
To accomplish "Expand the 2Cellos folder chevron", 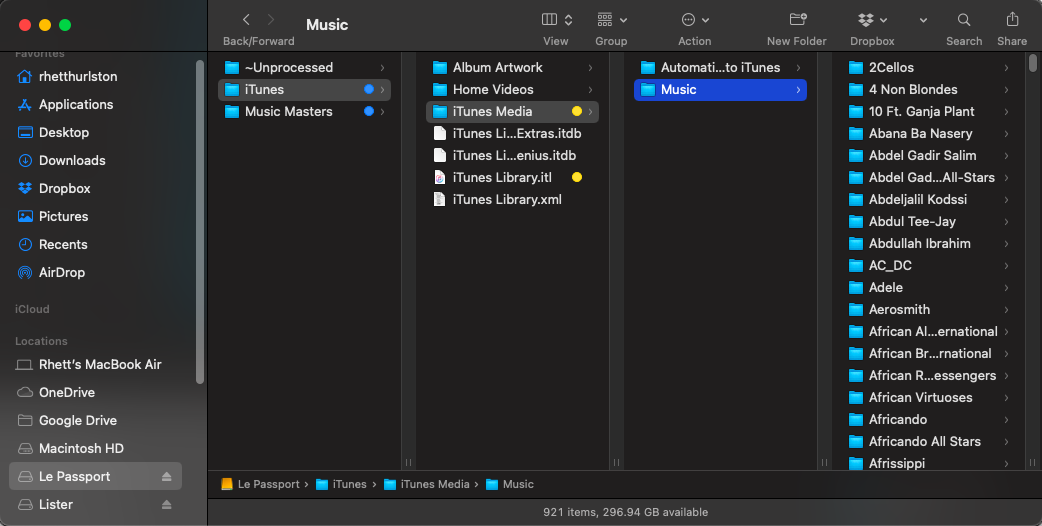I will [x=1006, y=68].
